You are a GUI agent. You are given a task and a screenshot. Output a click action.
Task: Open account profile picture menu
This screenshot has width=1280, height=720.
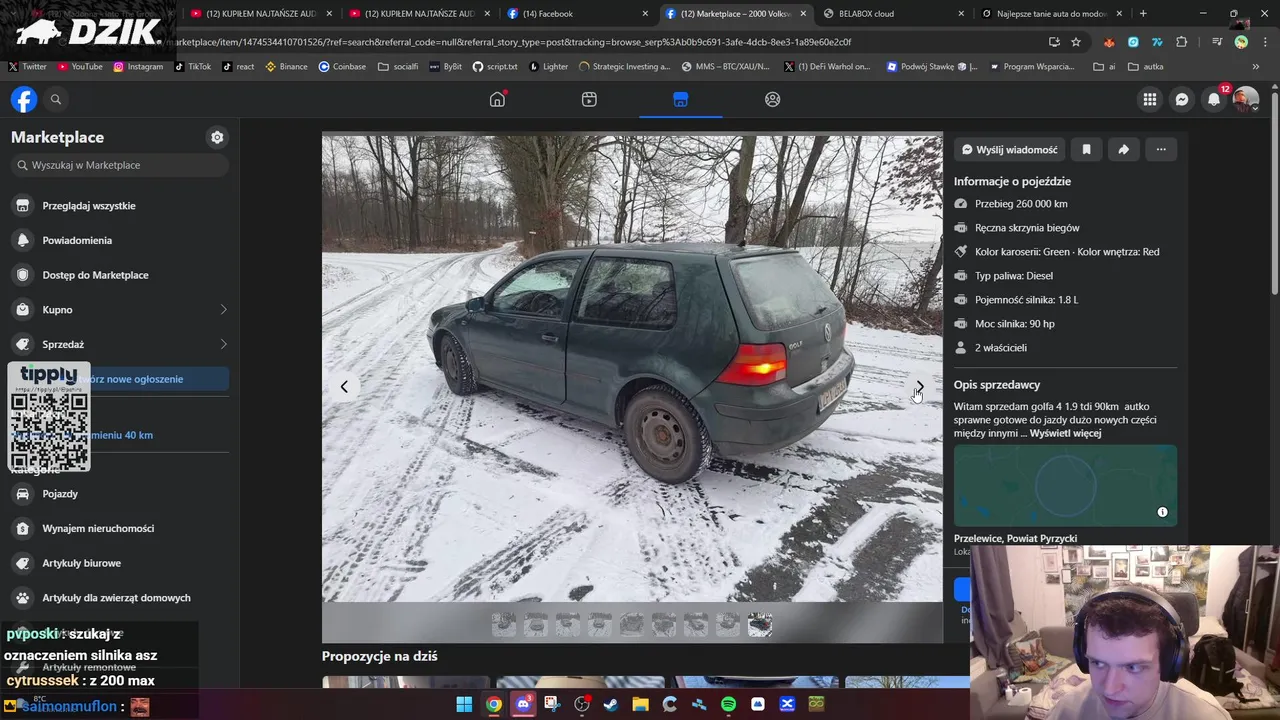[x=1246, y=99]
